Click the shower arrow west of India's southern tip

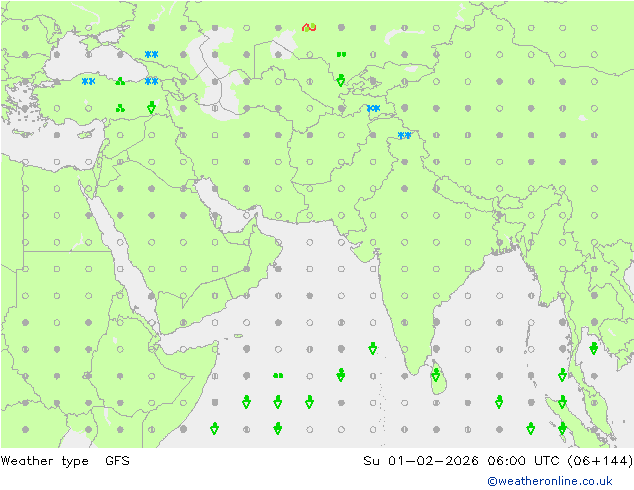point(373,348)
